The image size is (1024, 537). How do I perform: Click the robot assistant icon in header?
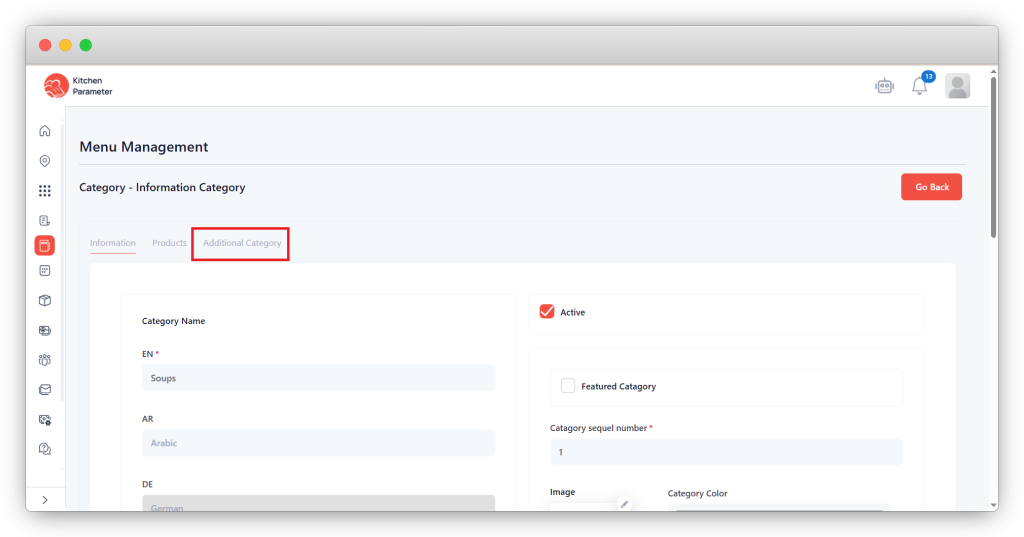tap(884, 86)
